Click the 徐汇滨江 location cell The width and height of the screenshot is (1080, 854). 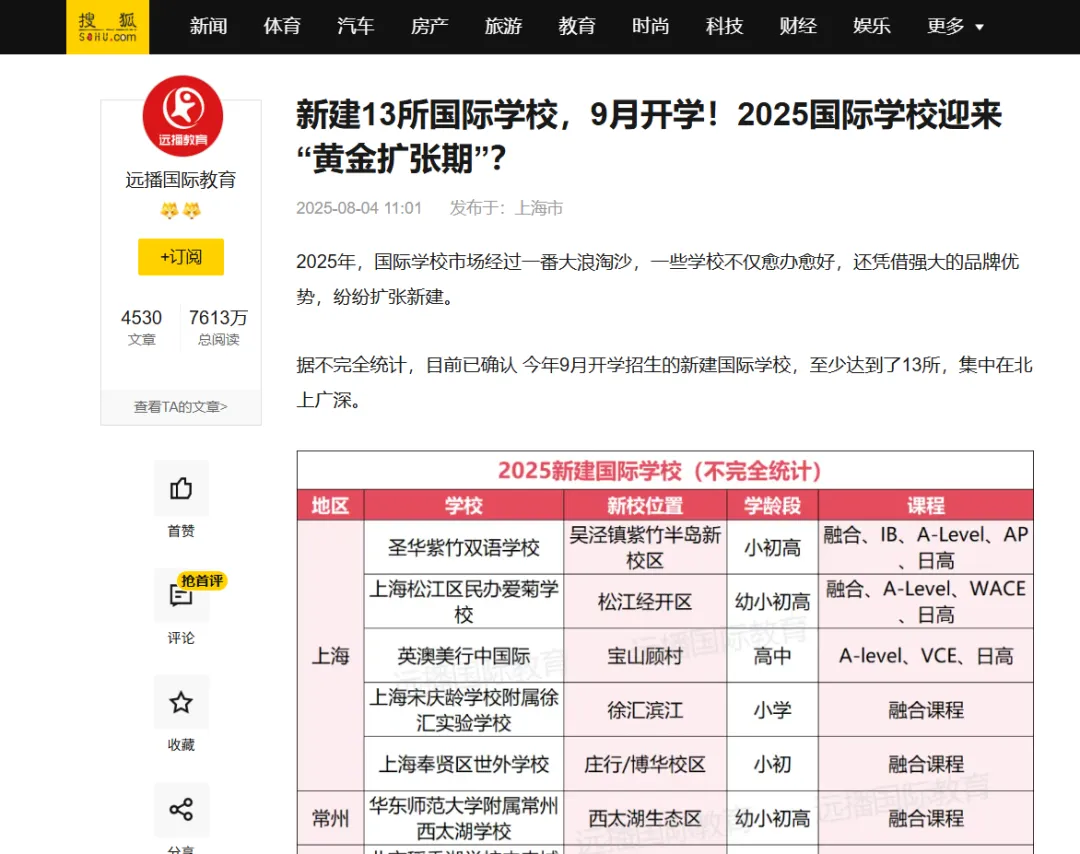coord(645,710)
